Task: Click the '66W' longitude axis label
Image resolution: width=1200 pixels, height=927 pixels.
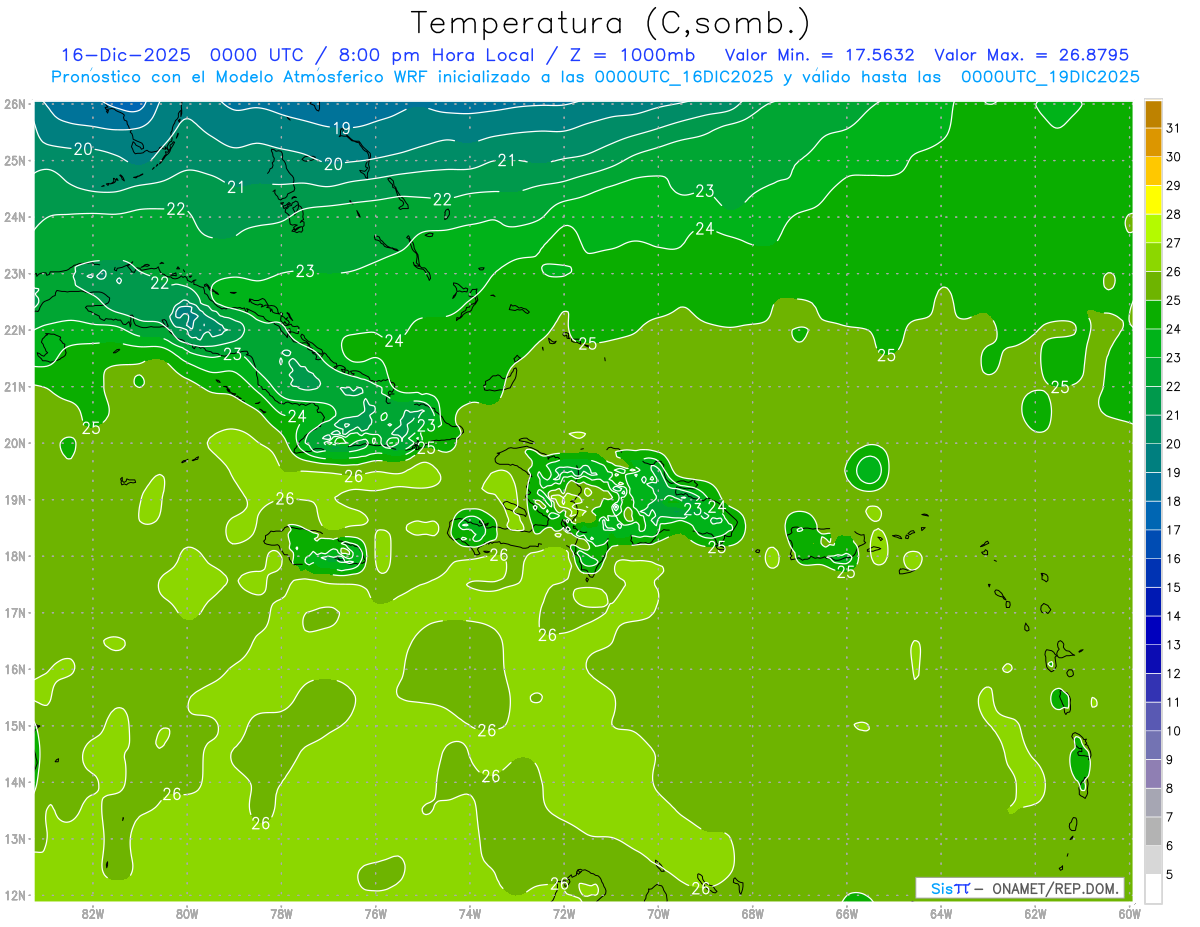Action: (x=846, y=912)
